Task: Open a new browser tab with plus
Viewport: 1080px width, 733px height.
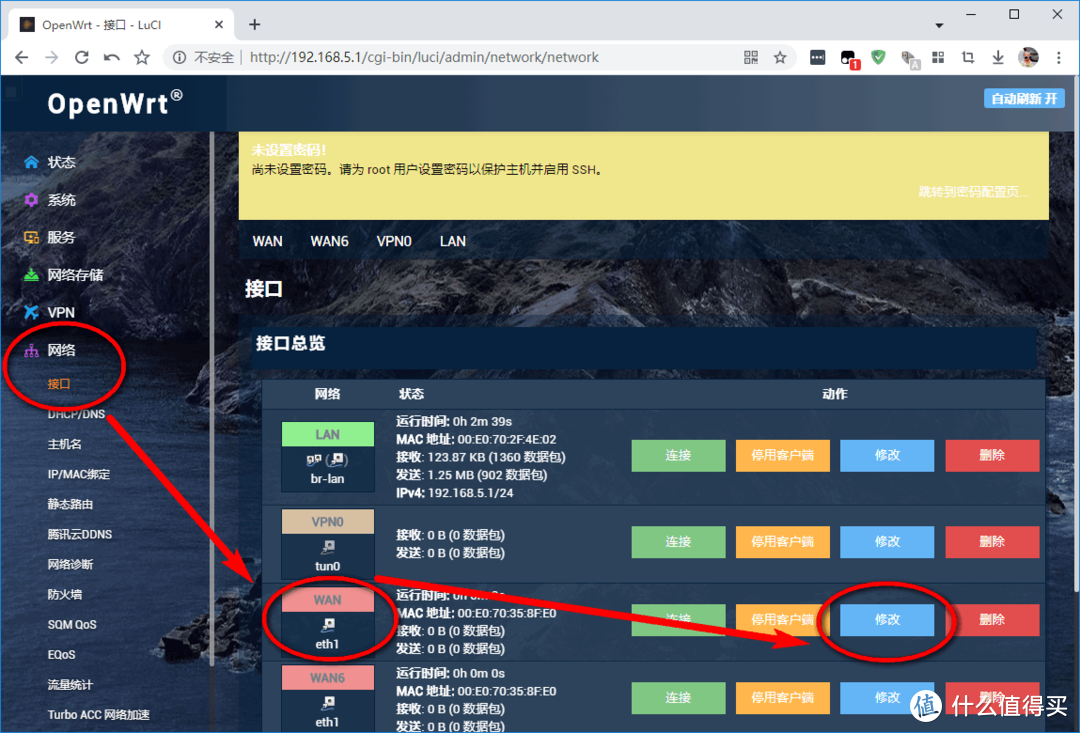Action: pos(255,24)
